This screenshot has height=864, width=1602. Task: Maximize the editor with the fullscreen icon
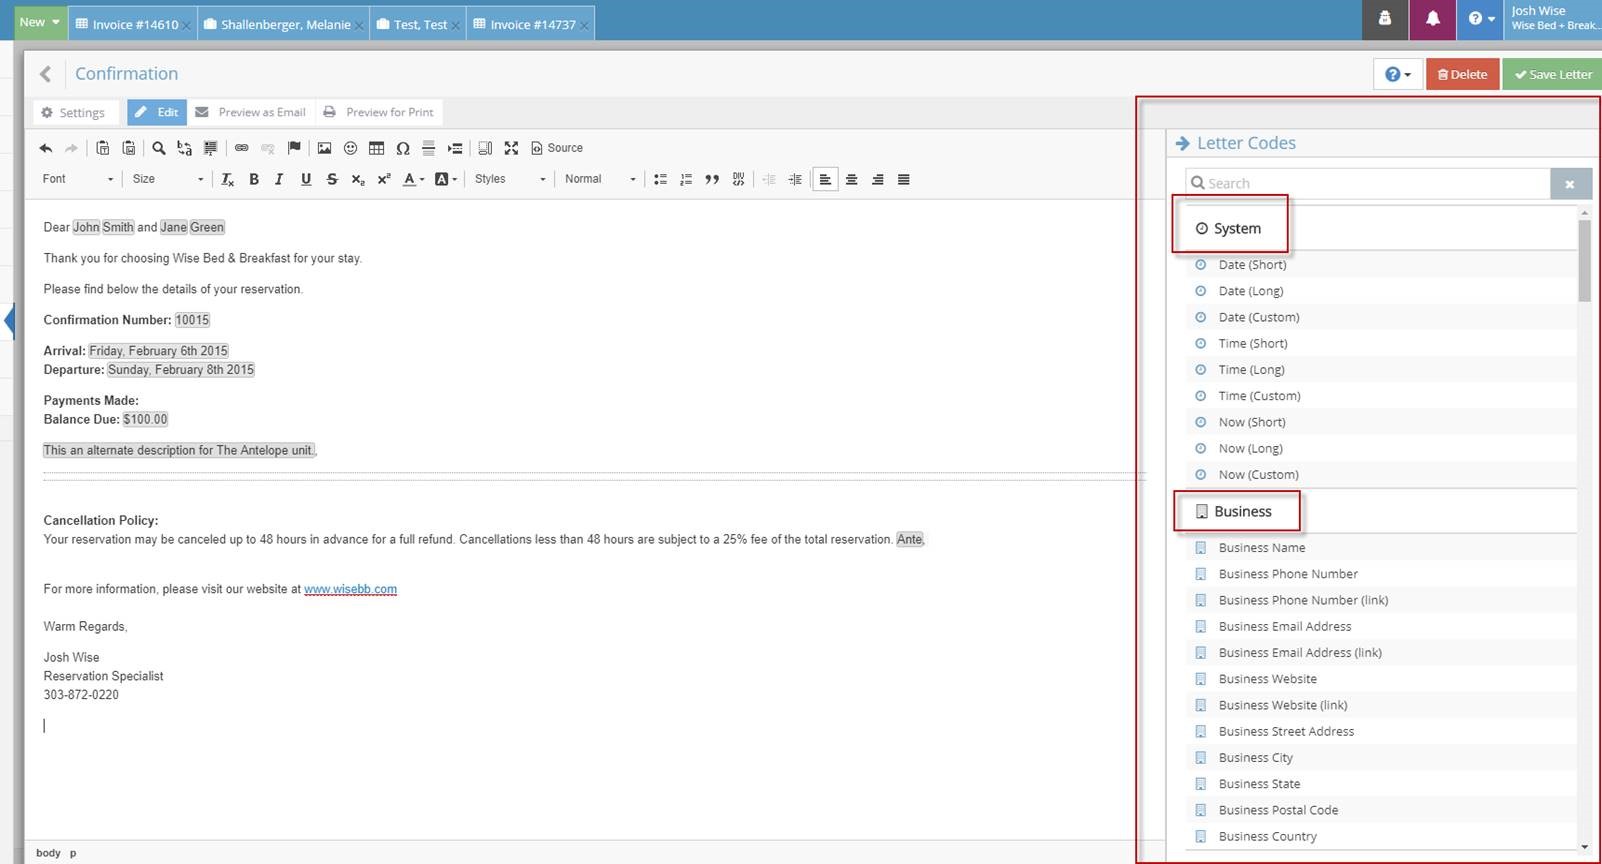[511, 148]
